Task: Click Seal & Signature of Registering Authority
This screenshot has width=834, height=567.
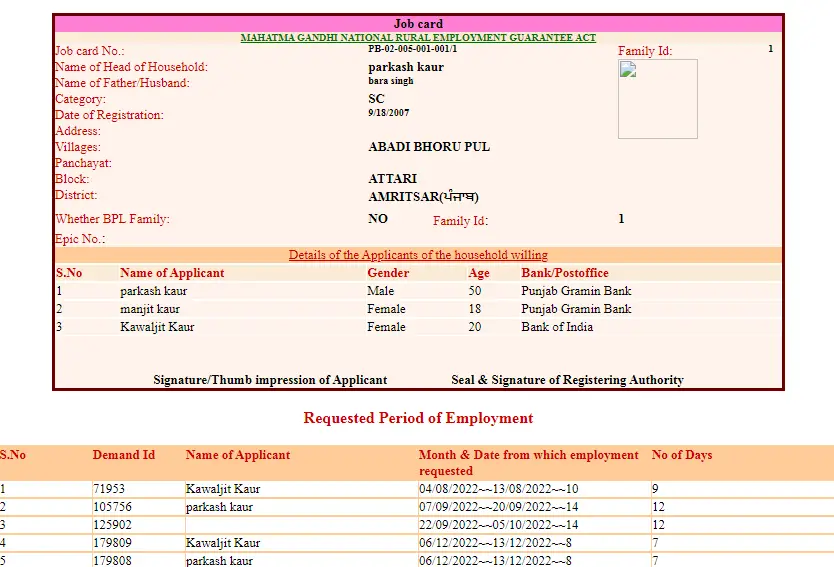Action: pos(567,380)
